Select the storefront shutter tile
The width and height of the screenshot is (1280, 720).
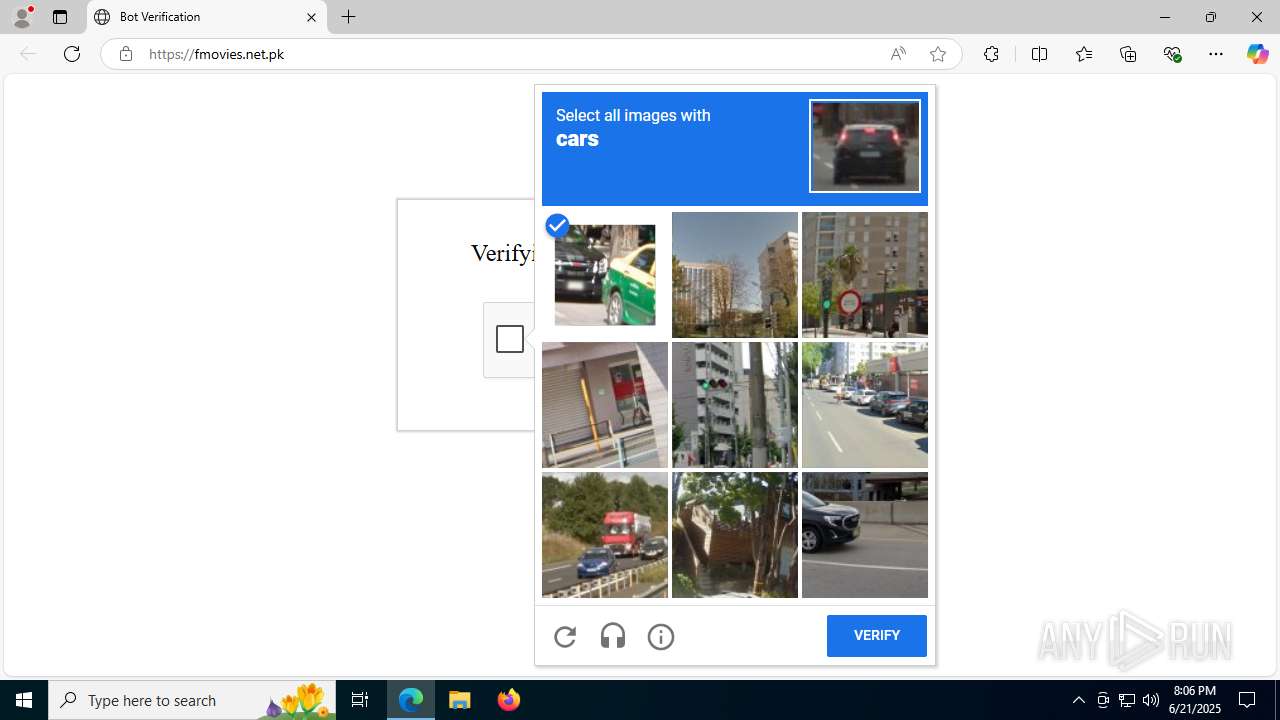coord(605,405)
